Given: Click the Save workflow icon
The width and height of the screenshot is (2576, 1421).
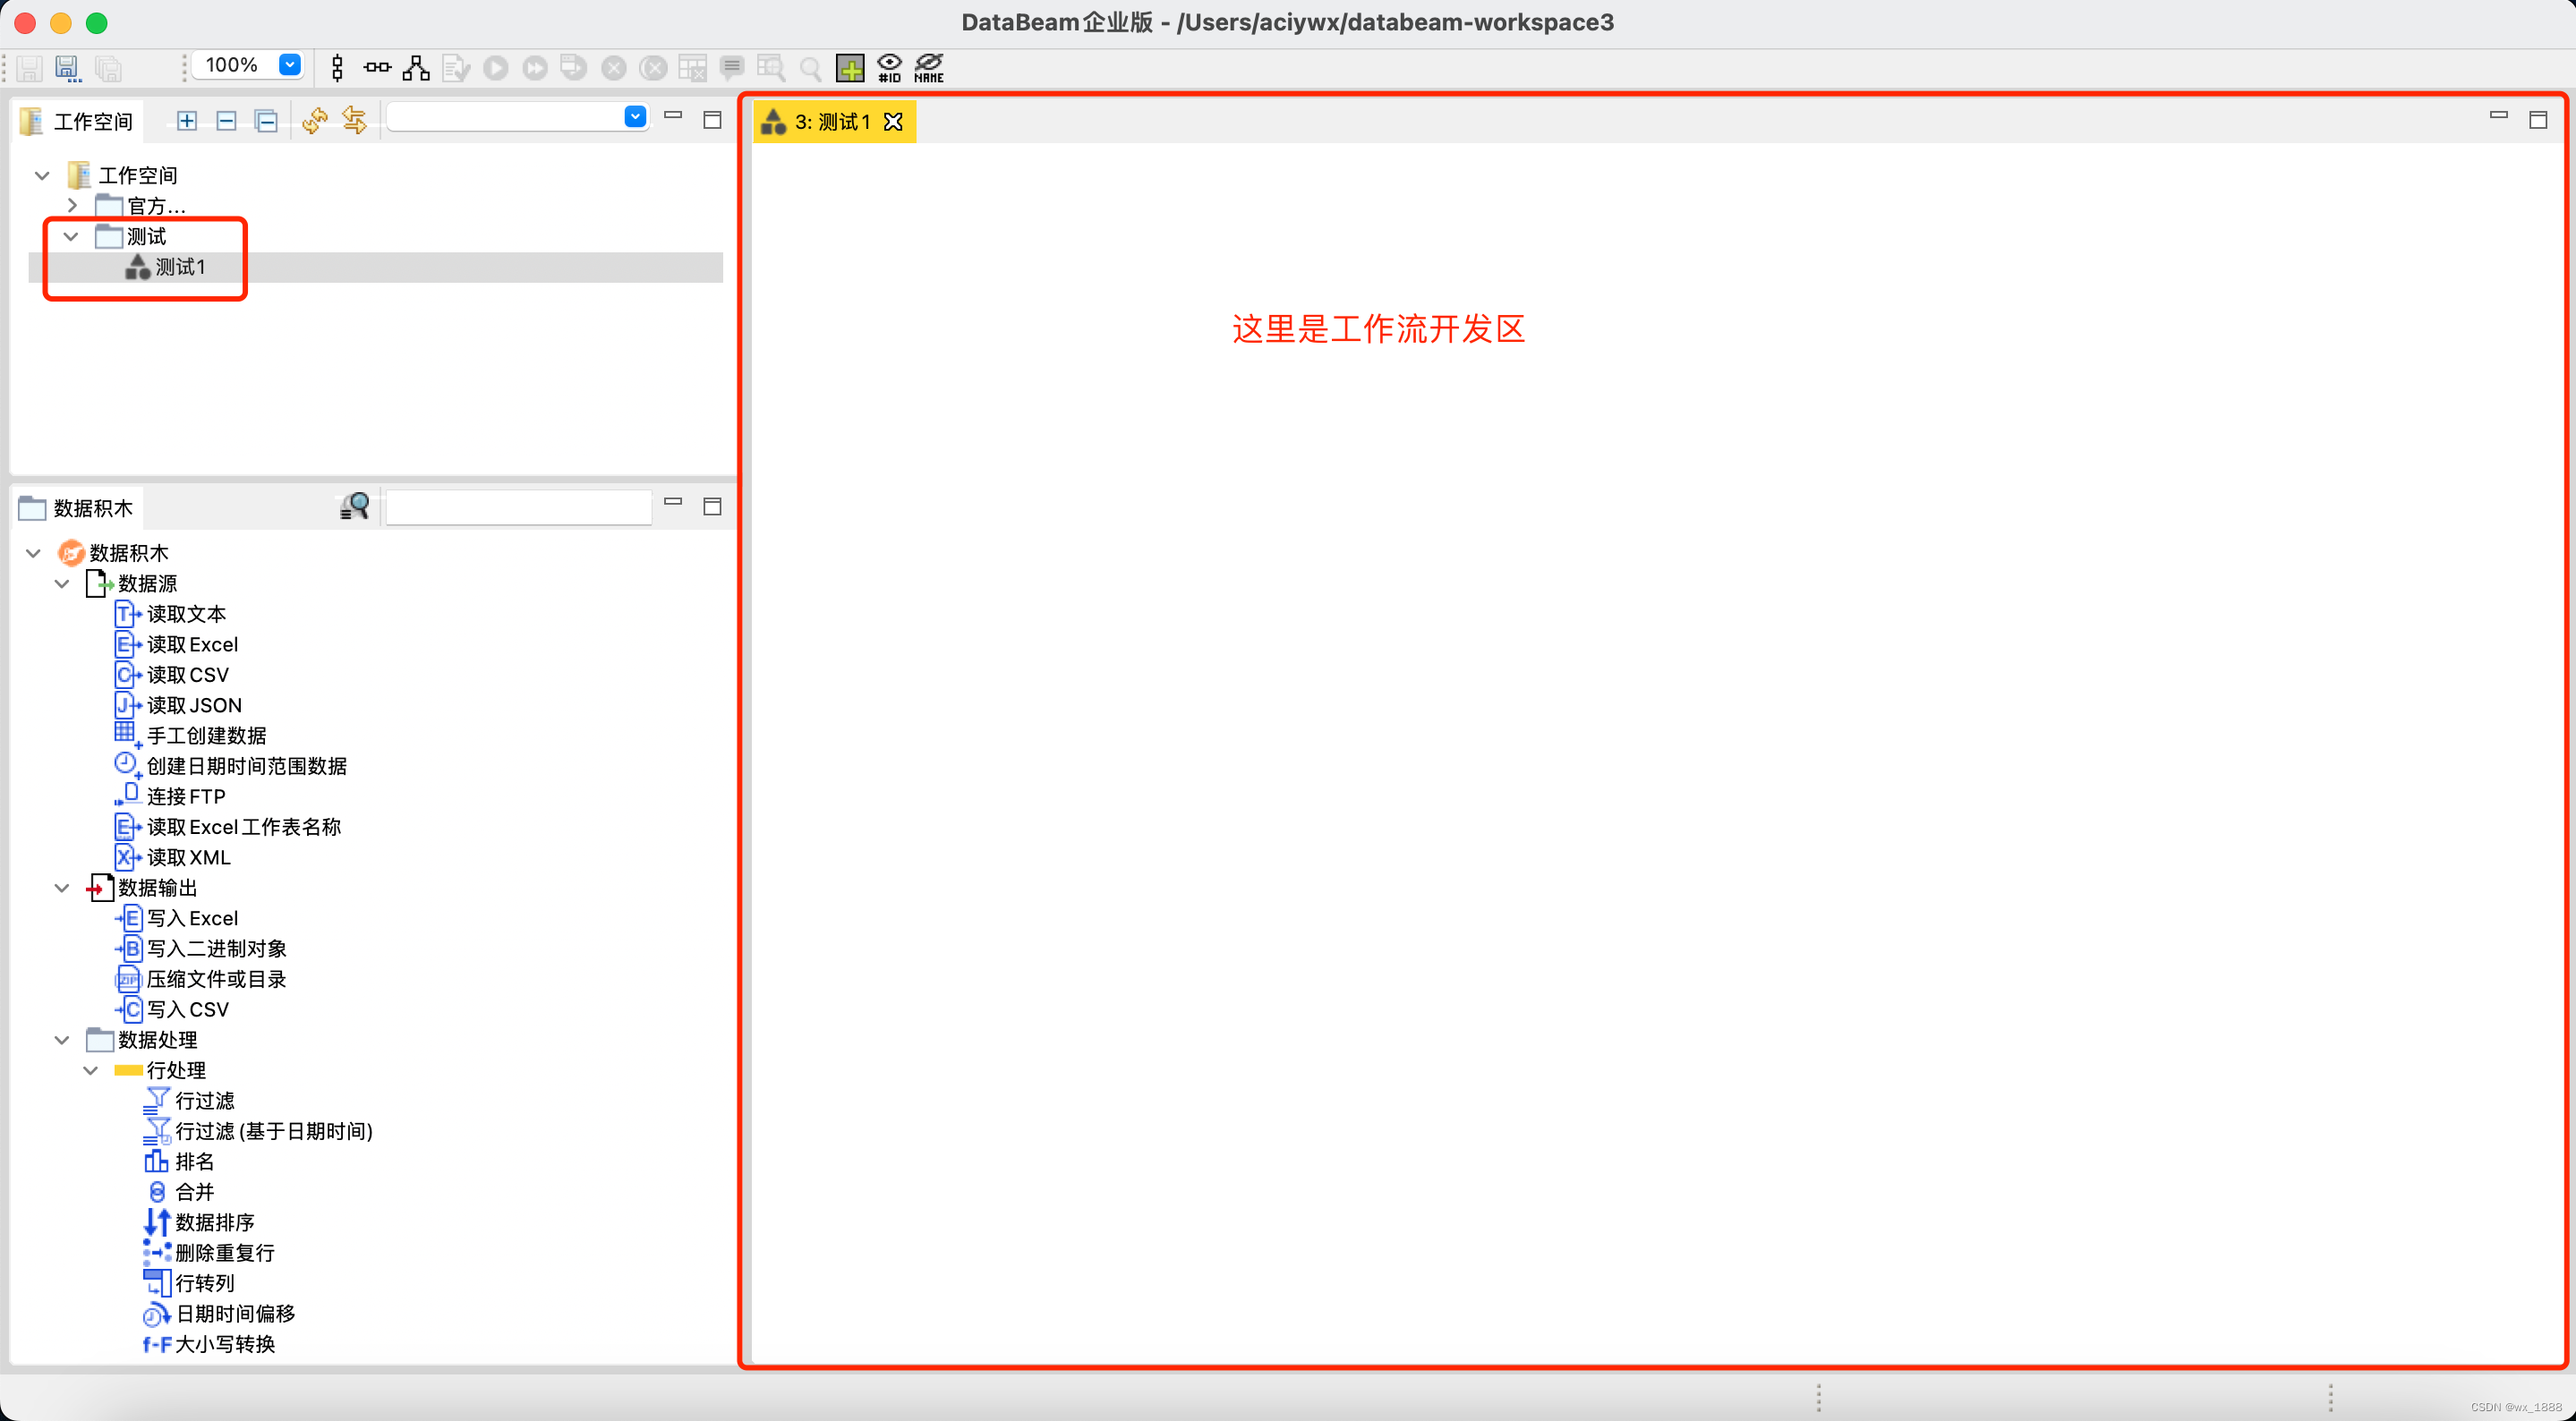Looking at the screenshot, I should 29,67.
